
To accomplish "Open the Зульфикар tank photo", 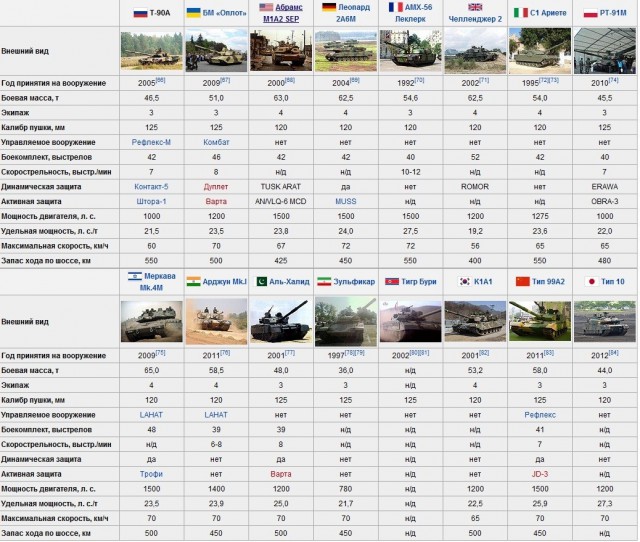I will (346, 322).
